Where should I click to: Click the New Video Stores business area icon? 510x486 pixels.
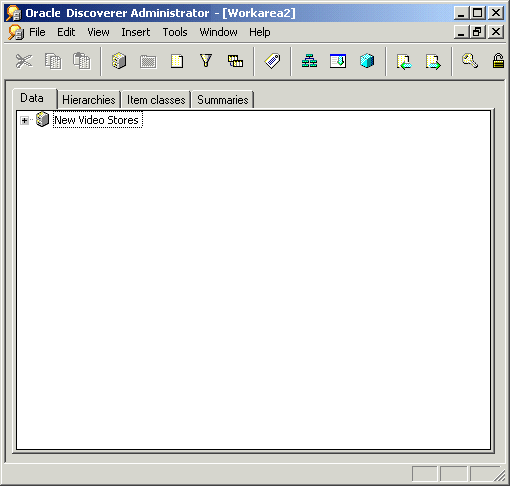(x=42, y=119)
